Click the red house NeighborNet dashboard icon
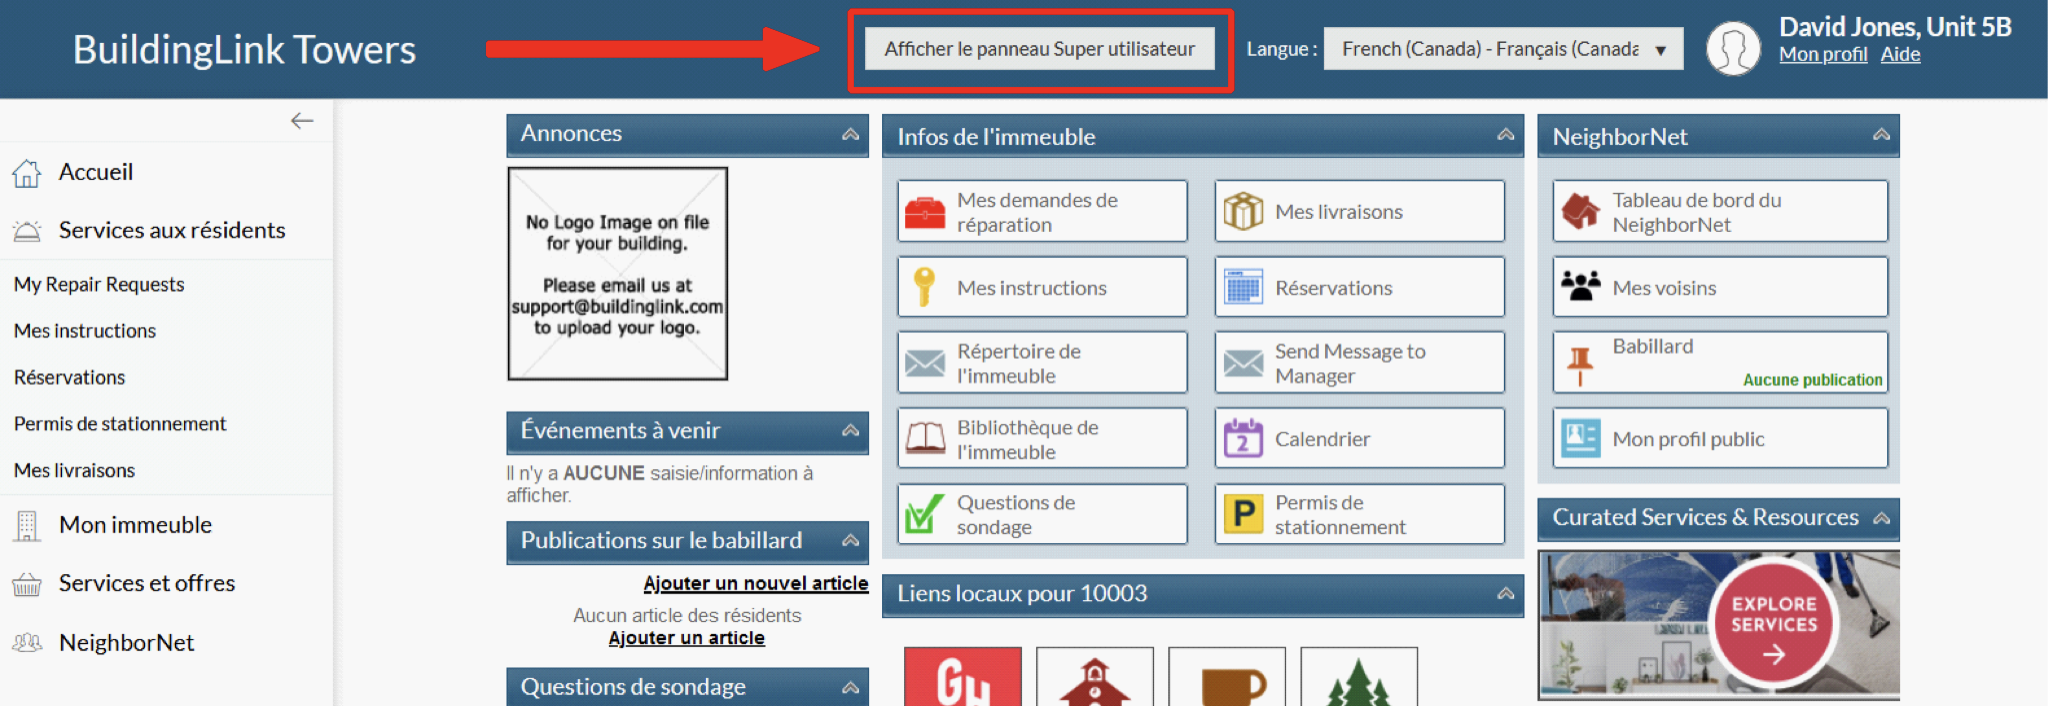This screenshot has width=2048, height=706. (1581, 211)
